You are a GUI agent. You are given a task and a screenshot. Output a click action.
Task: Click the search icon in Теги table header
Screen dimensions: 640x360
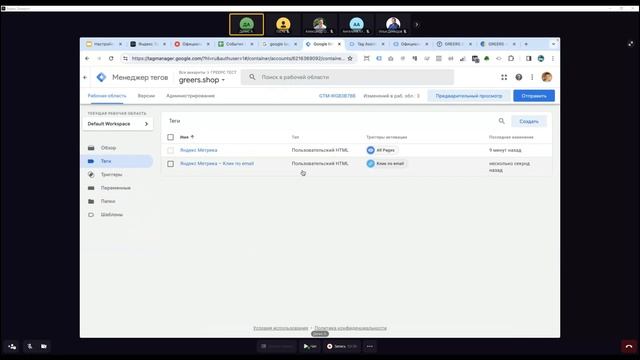click(x=502, y=121)
